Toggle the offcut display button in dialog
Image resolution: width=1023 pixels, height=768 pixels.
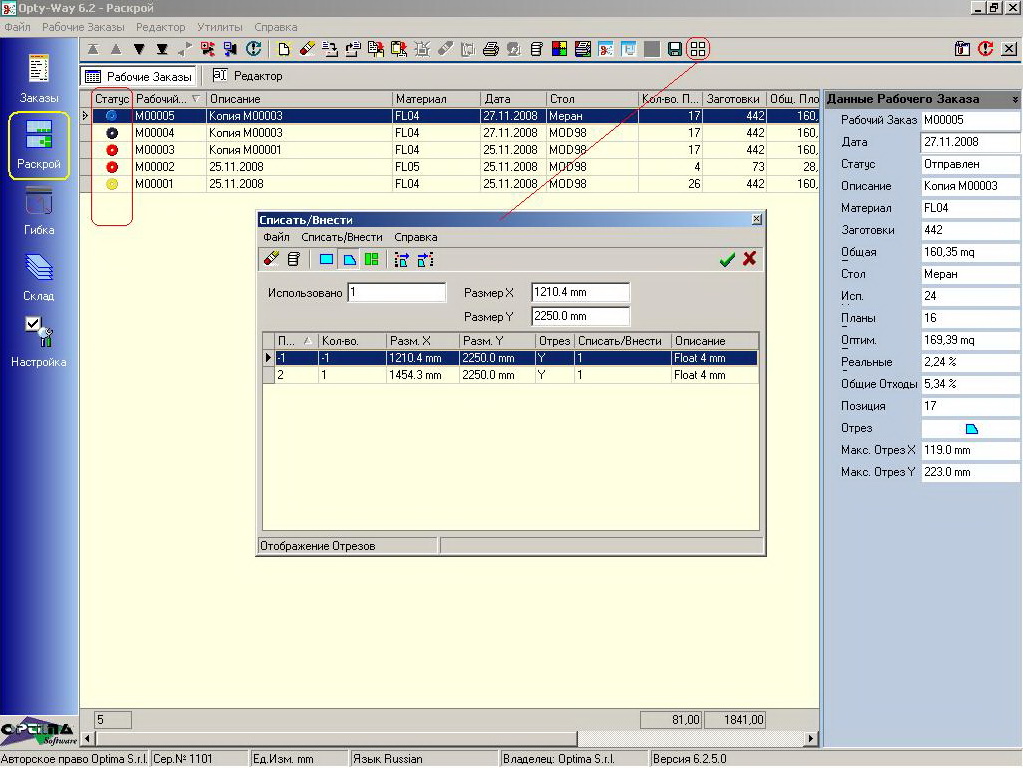coord(350,259)
